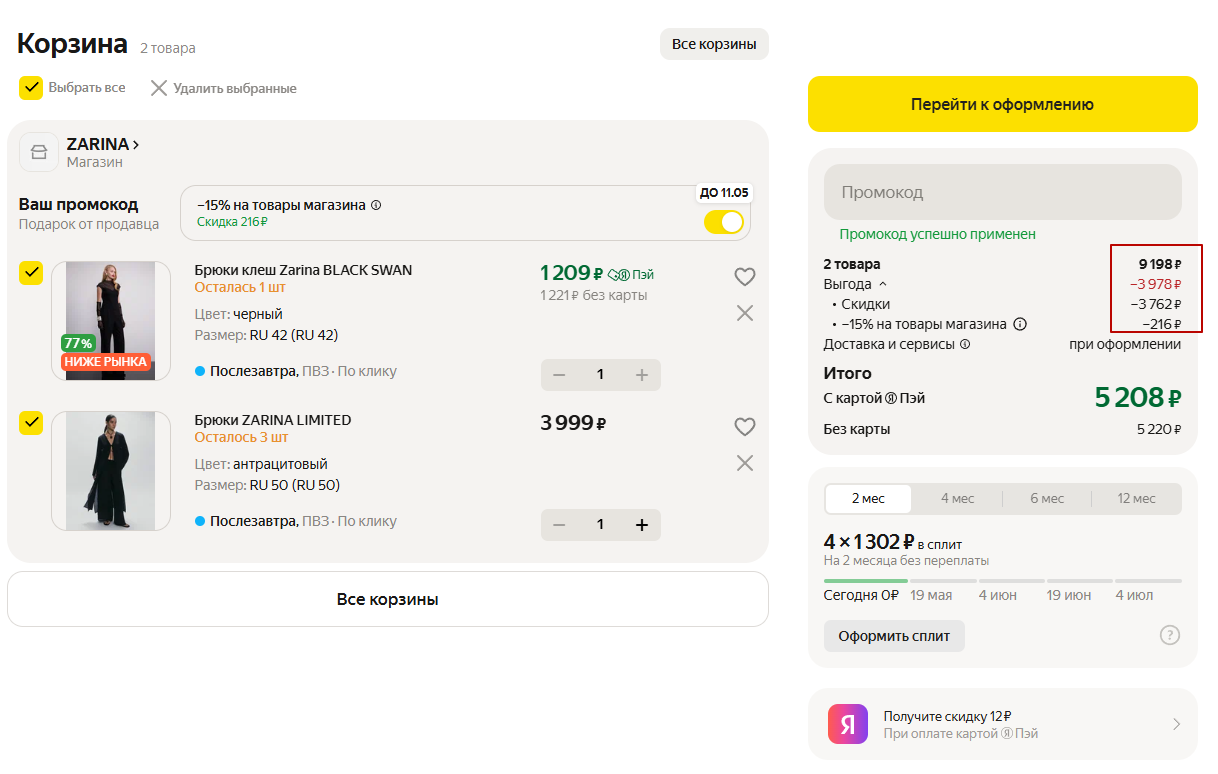Open the Yandex Pay discount offer arrow
Image resolution: width=1218 pixels, height=774 pixels.
pyautogui.click(x=1177, y=724)
